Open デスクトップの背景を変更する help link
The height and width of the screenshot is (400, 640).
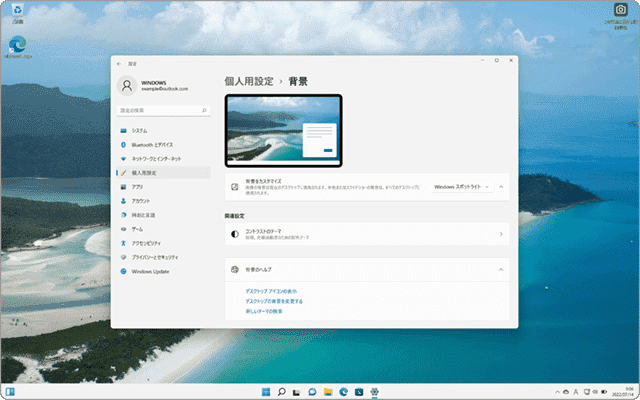coord(274,301)
